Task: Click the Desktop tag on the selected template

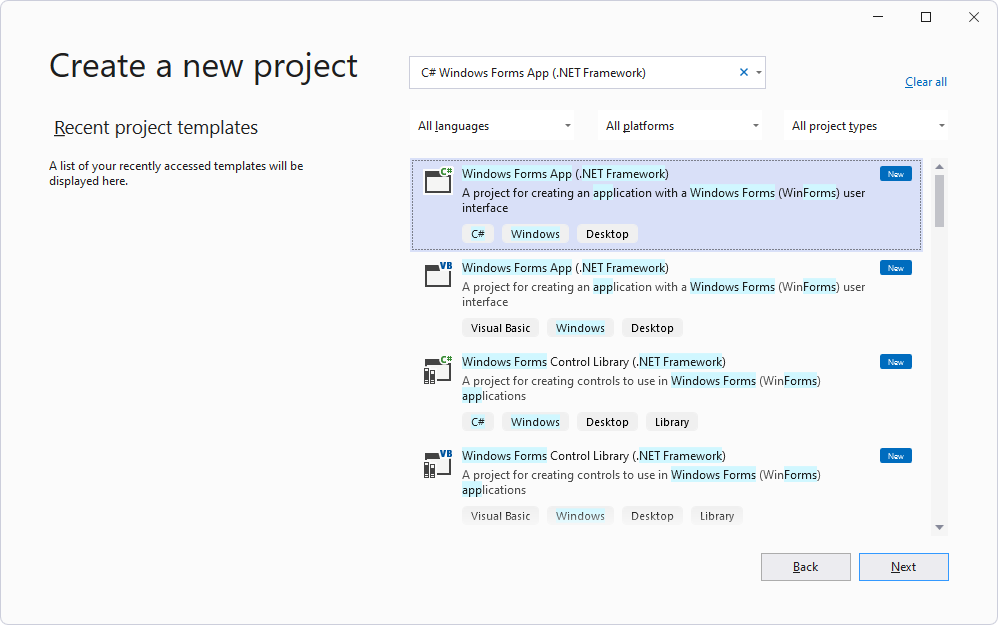Action: click(607, 233)
